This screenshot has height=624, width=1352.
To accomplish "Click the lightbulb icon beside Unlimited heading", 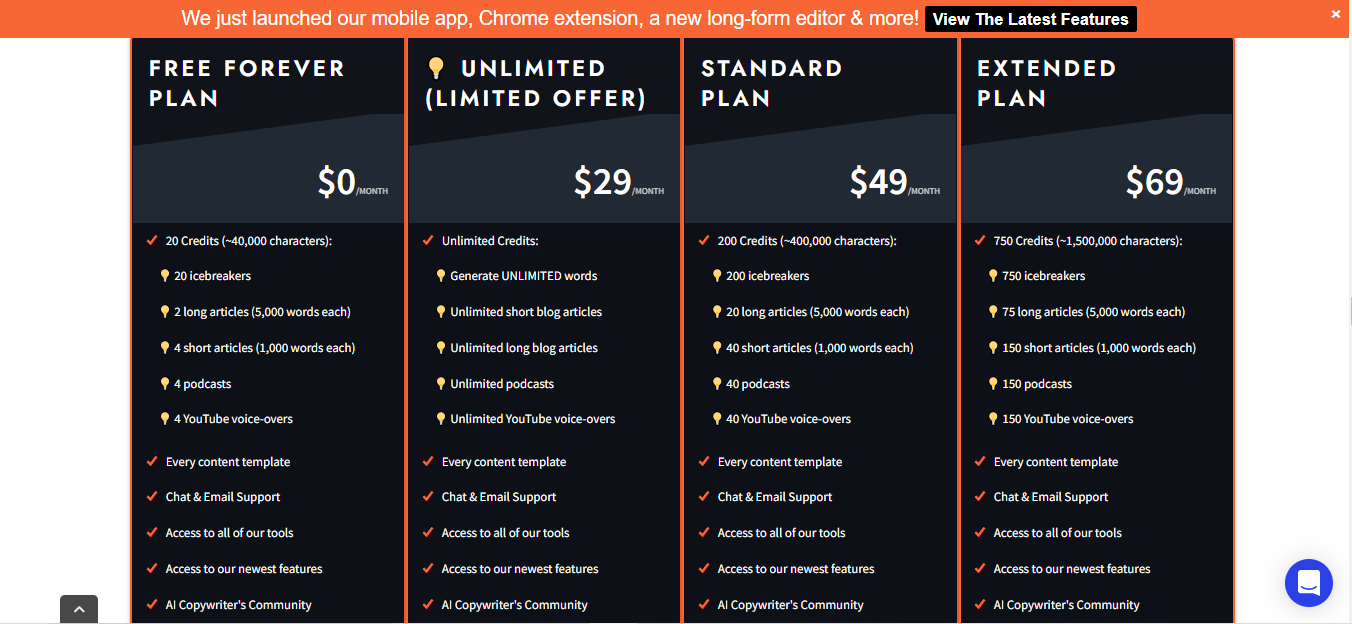I will click(435, 68).
